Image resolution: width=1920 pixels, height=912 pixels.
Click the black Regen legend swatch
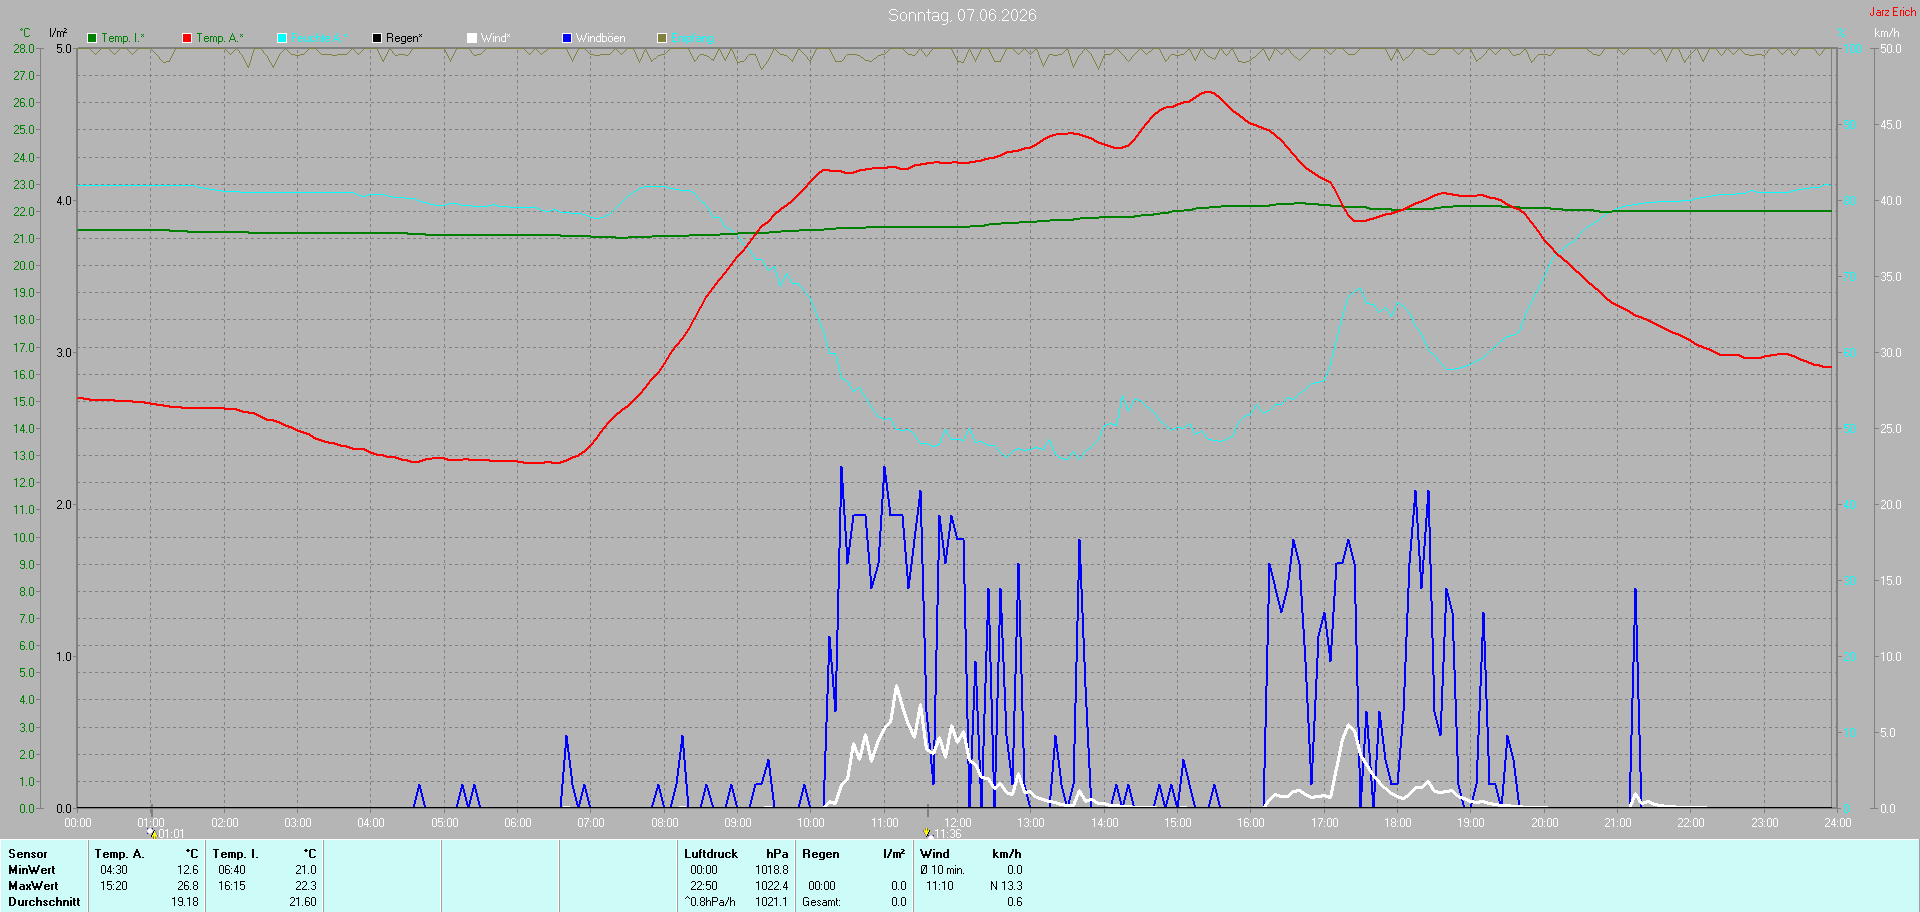377,38
